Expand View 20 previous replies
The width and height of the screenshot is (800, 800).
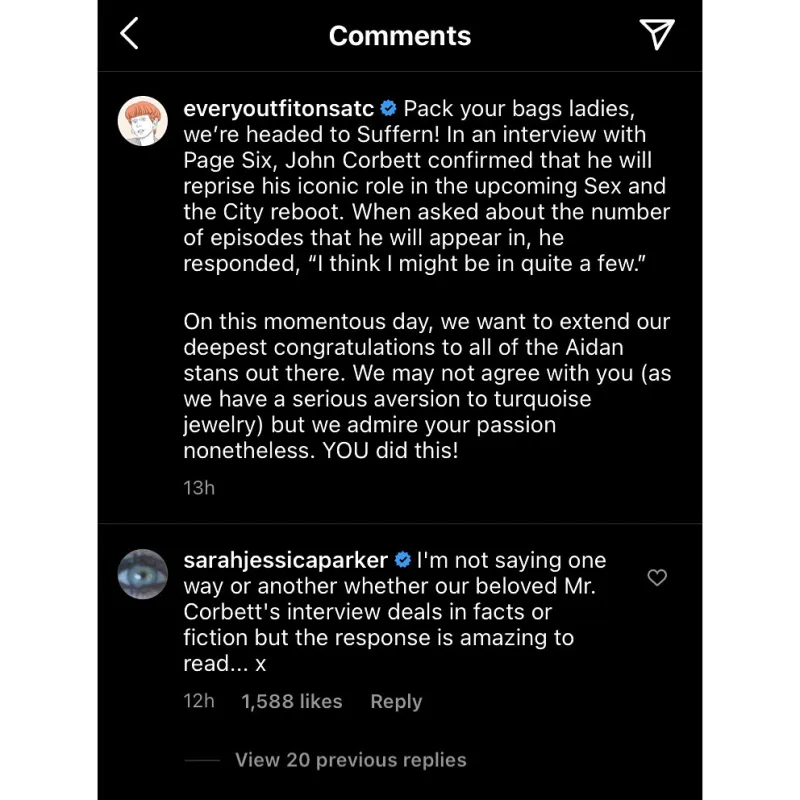tap(350, 760)
